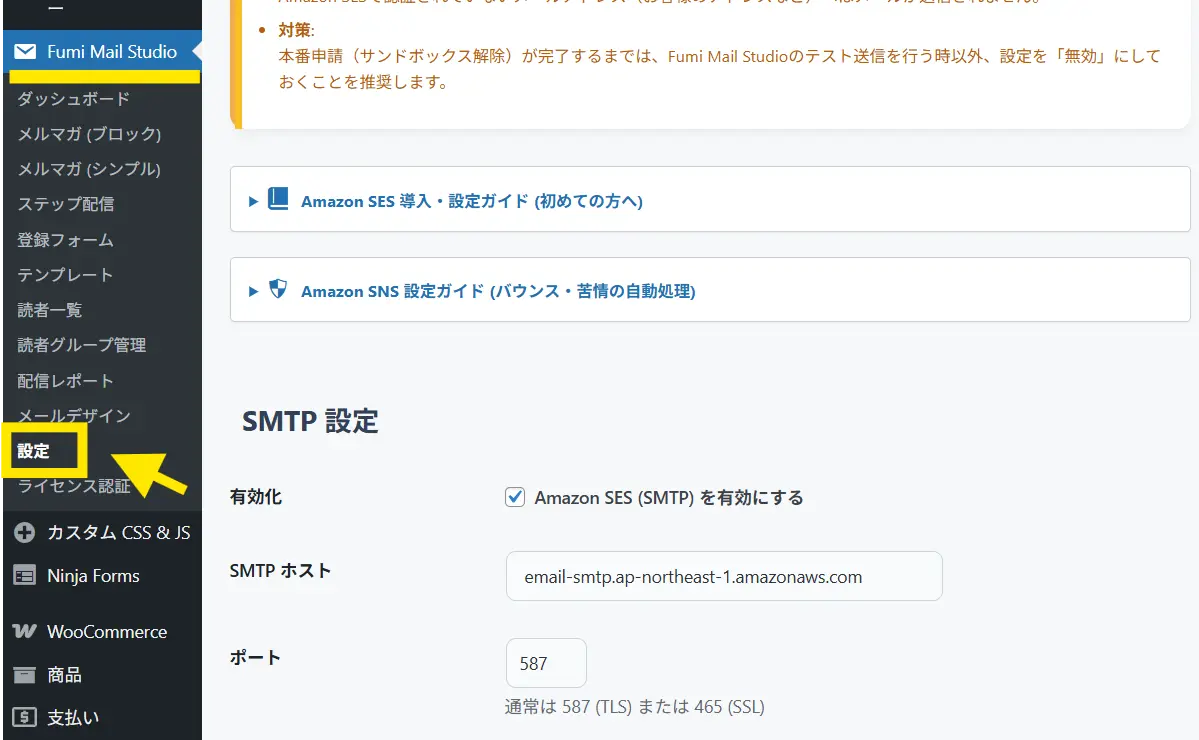This screenshot has width=1199, height=740.
Task: Go to the ステップ配信 page
Action: click(66, 204)
